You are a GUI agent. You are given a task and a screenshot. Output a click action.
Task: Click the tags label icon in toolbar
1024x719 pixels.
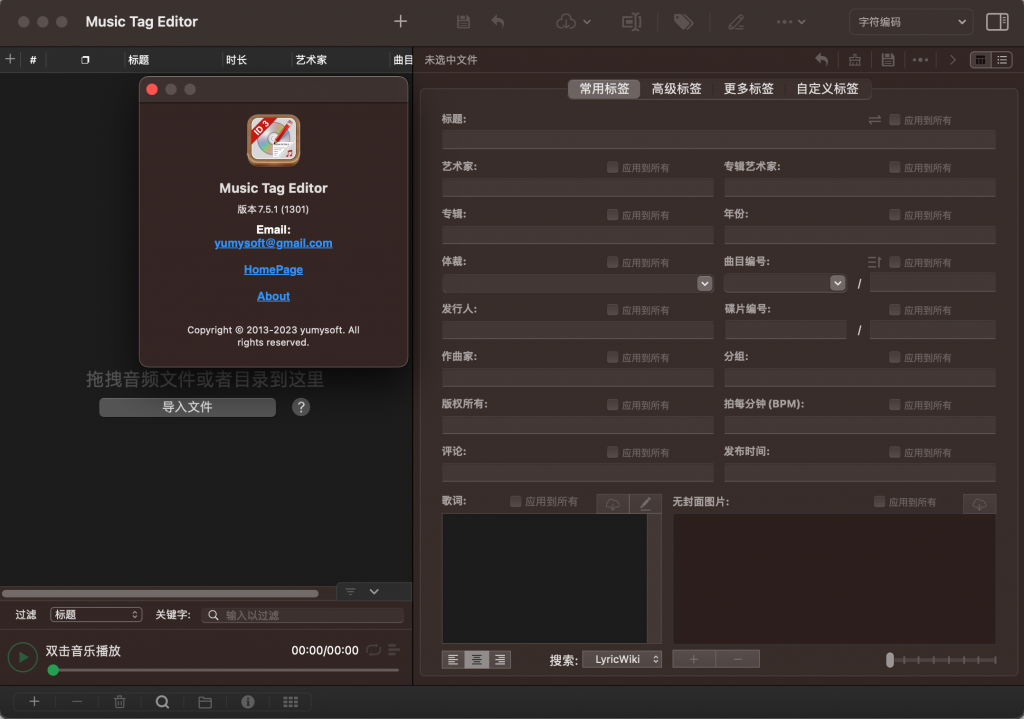coord(684,21)
